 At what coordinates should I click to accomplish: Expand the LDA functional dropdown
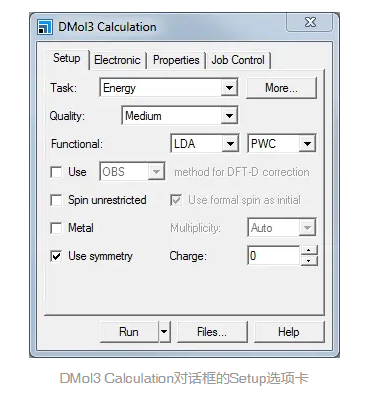click(x=230, y=144)
